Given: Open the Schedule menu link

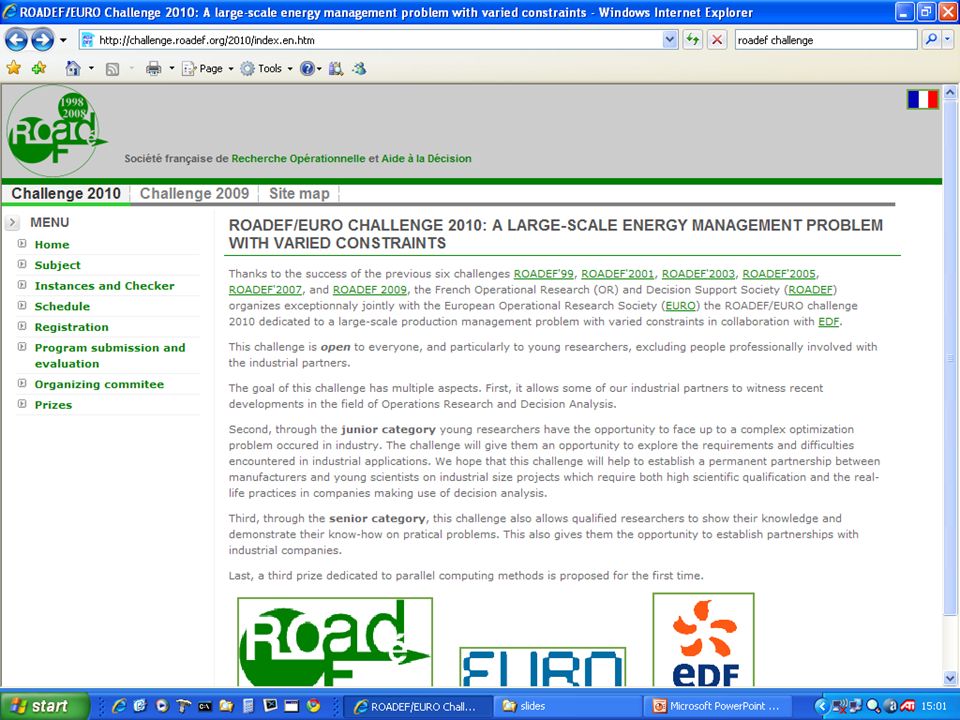Looking at the screenshot, I should [x=62, y=306].
